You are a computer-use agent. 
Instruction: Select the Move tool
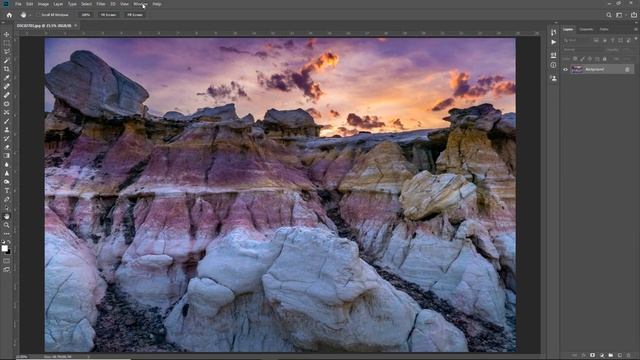[7, 34]
